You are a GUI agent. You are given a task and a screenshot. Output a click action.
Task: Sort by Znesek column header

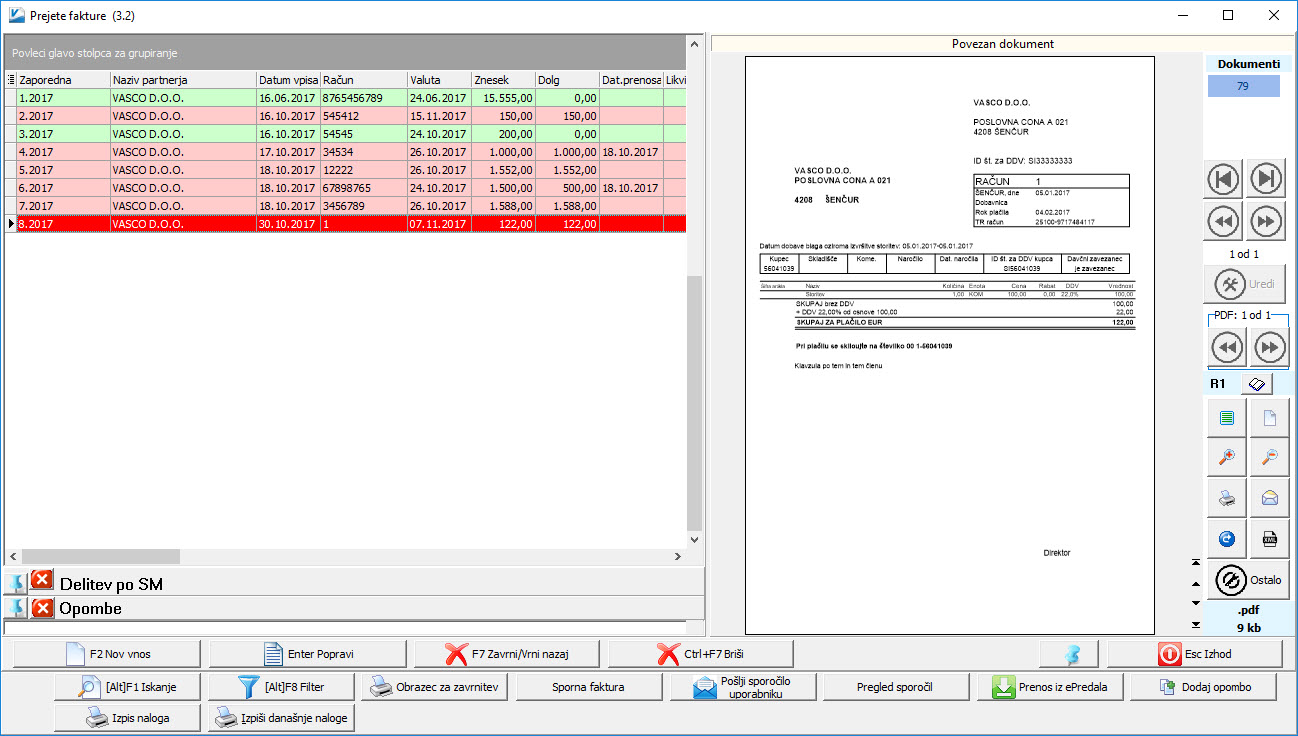(502, 80)
